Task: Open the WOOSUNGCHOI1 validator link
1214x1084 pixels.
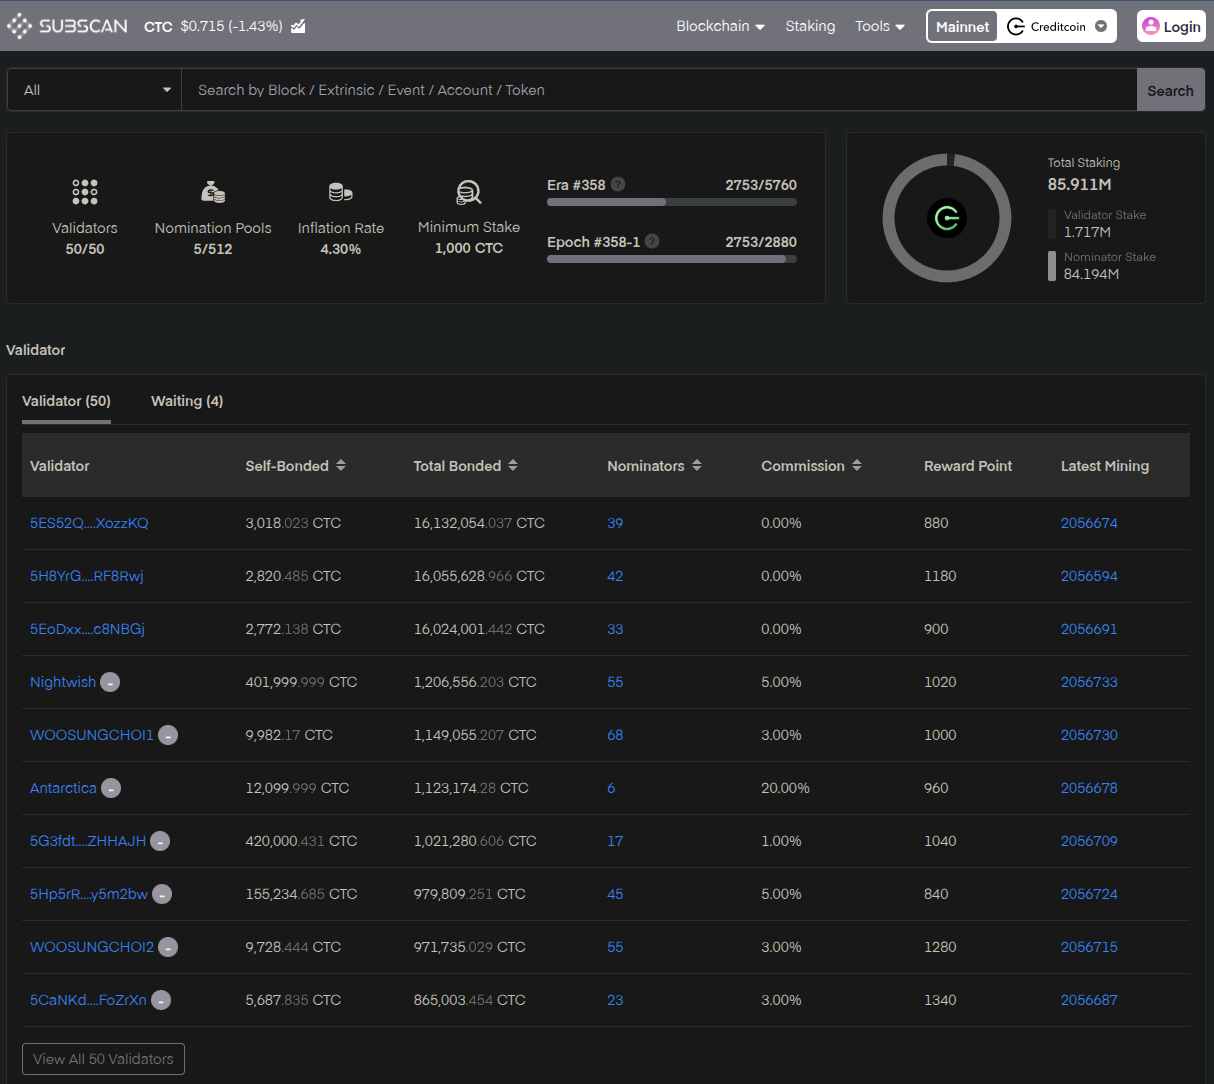Action: pyautogui.click(x=92, y=735)
